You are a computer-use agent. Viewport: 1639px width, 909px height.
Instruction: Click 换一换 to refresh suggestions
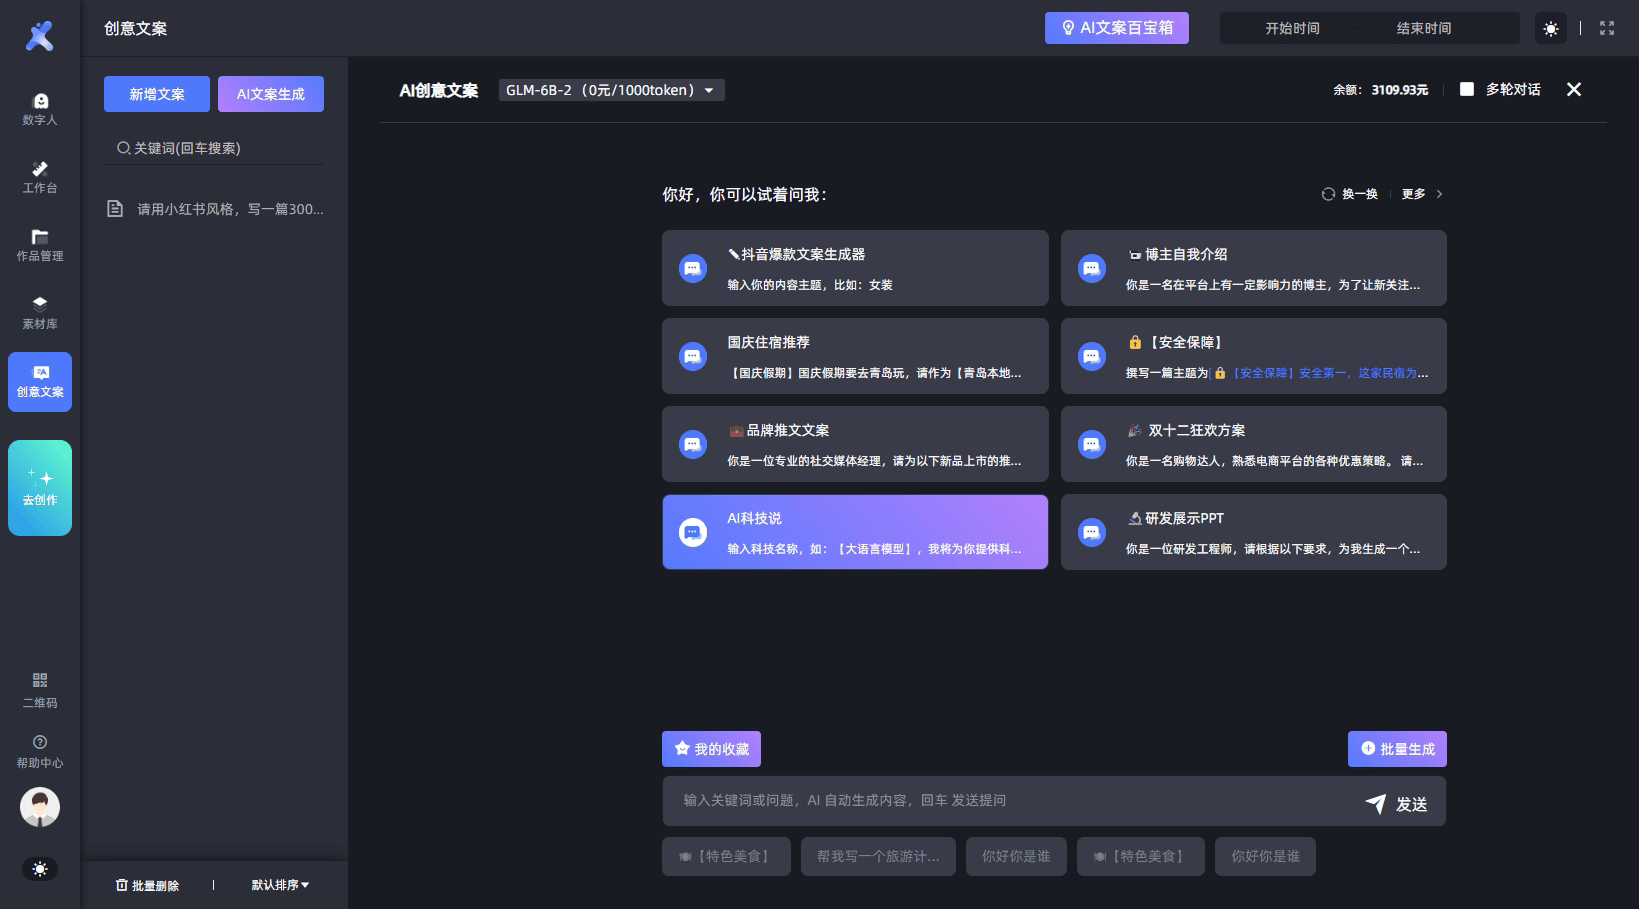tap(1350, 194)
